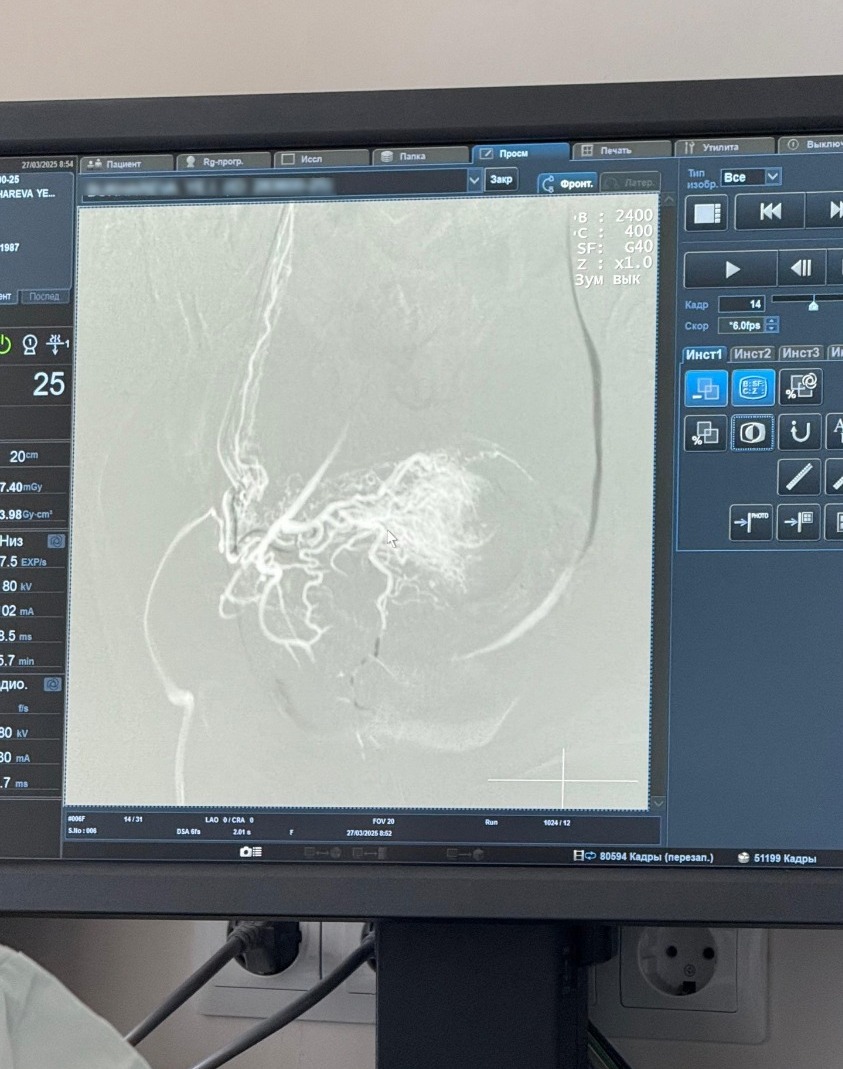This screenshot has height=1069, width=843.
Task: Click the send-to-grid layout icon
Action: [x=799, y=522]
